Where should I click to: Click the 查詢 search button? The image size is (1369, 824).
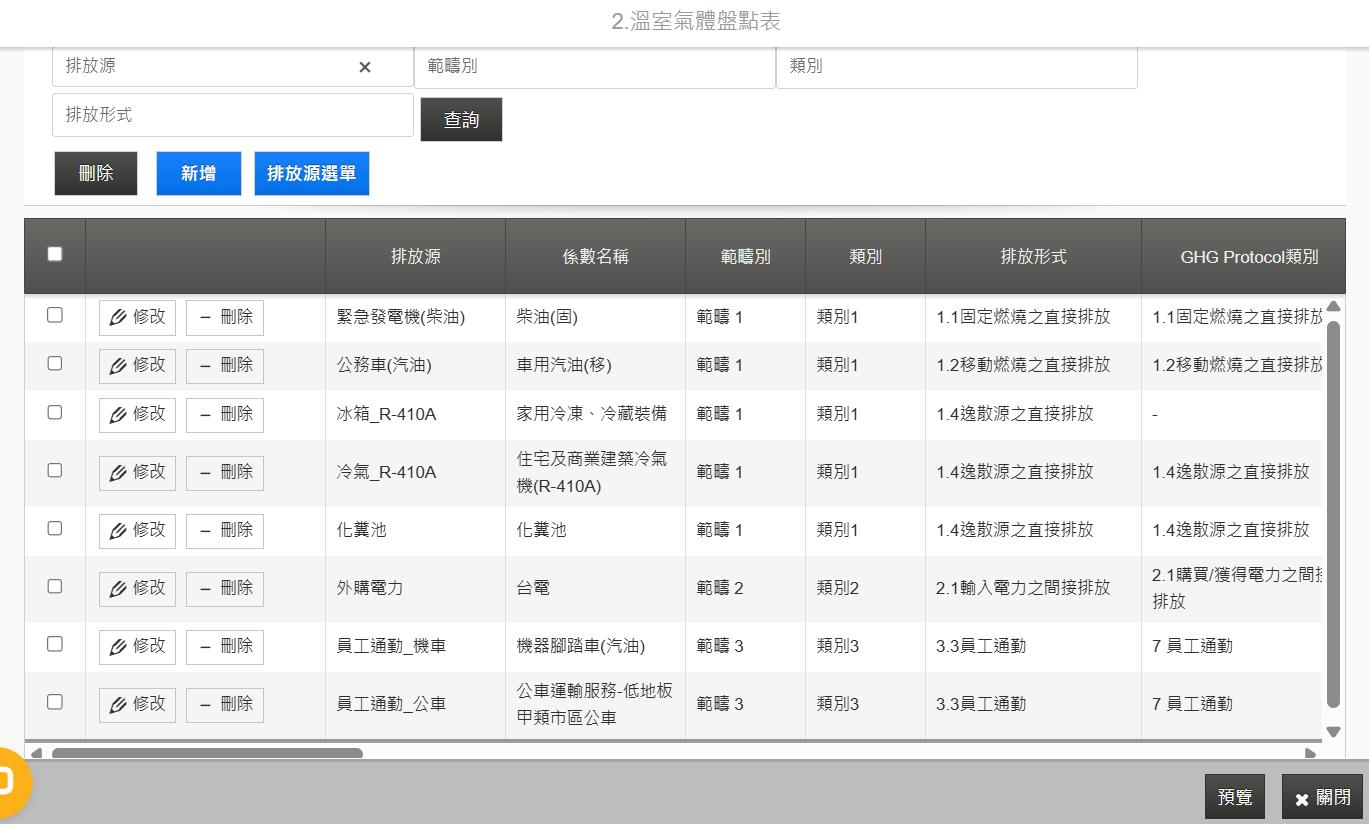pos(461,120)
